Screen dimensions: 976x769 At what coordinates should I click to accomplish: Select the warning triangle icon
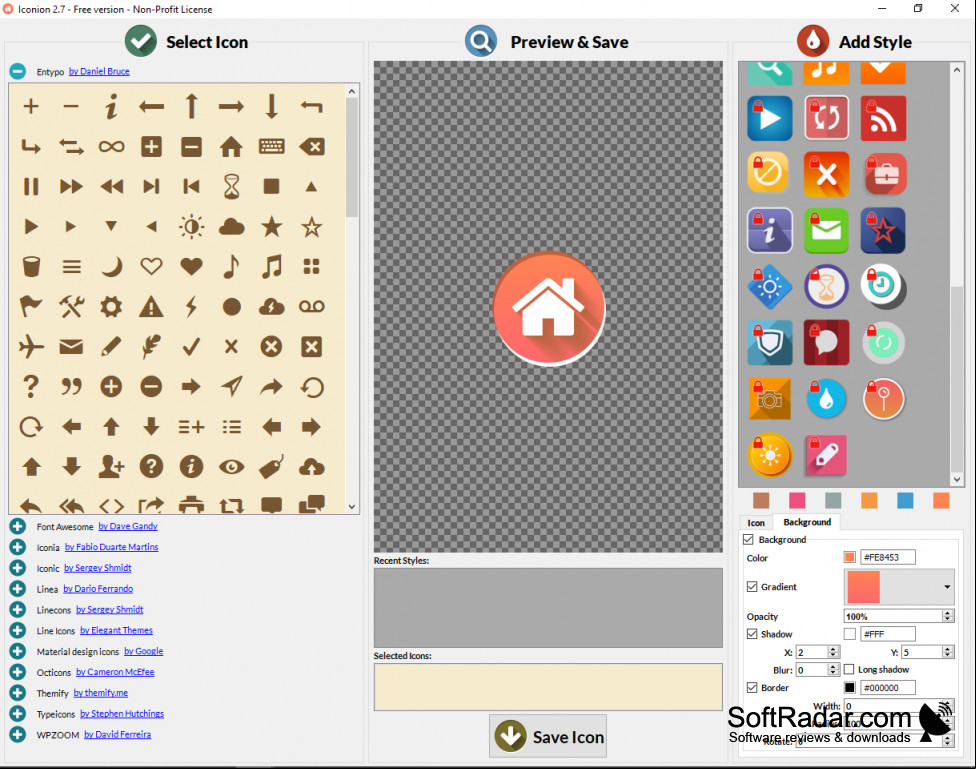click(x=151, y=306)
